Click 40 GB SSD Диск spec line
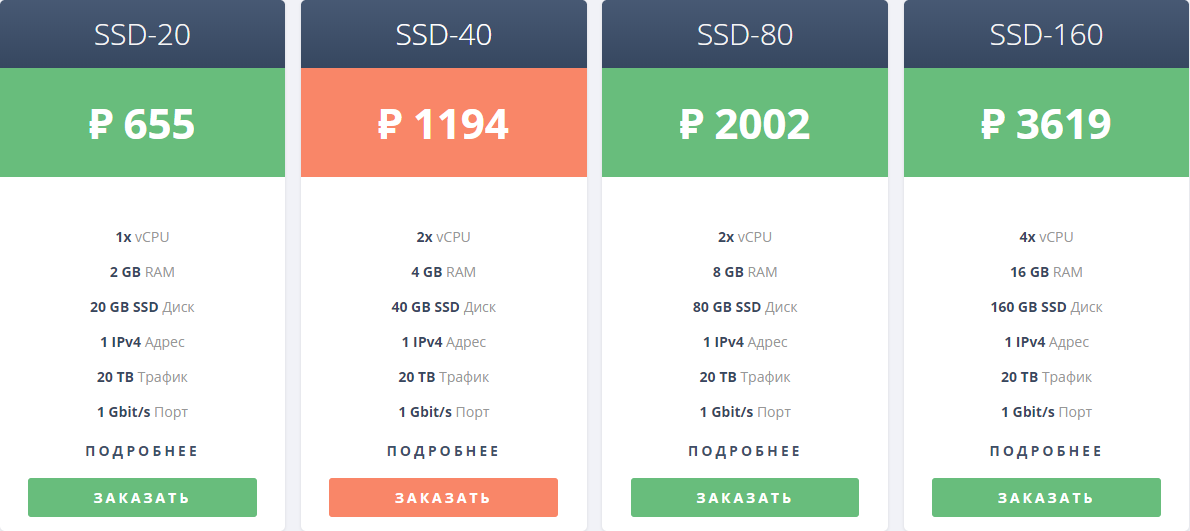 tap(443, 307)
